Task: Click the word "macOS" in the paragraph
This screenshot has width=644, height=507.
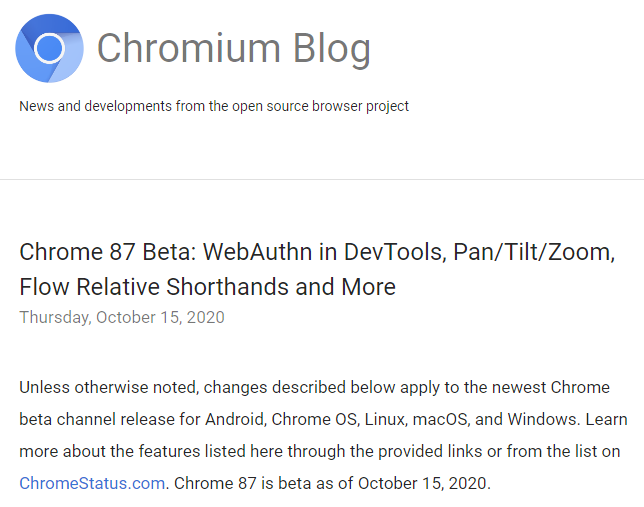Action: click(x=473, y=420)
